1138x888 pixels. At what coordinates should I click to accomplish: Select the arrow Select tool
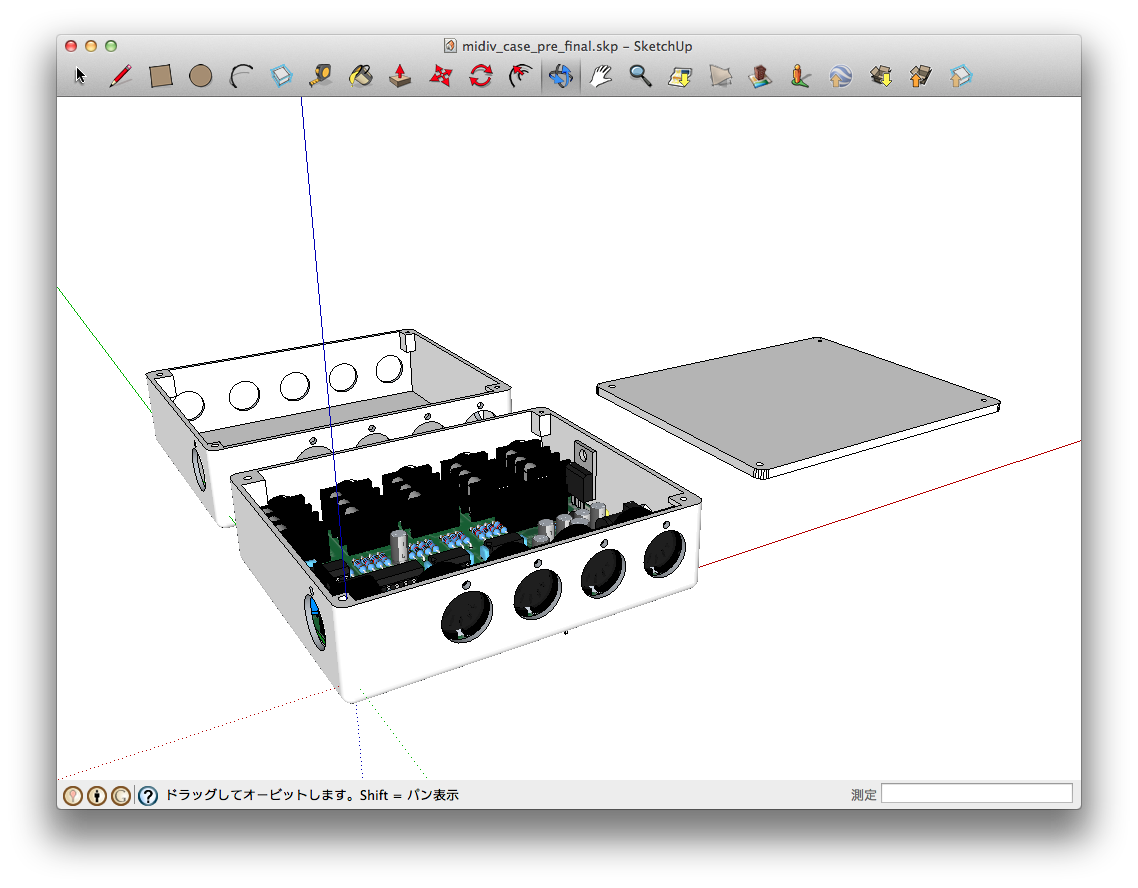pos(81,76)
